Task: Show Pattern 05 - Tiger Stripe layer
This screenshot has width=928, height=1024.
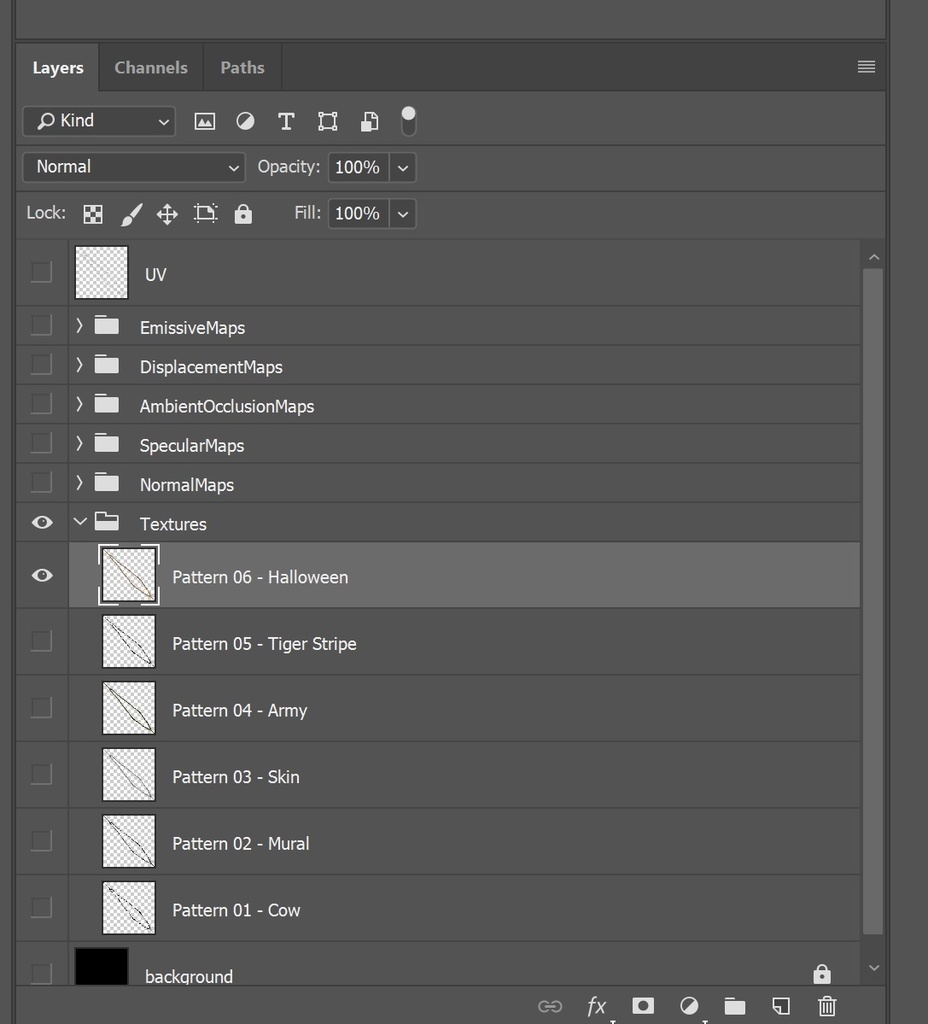Action: click(41, 641)
